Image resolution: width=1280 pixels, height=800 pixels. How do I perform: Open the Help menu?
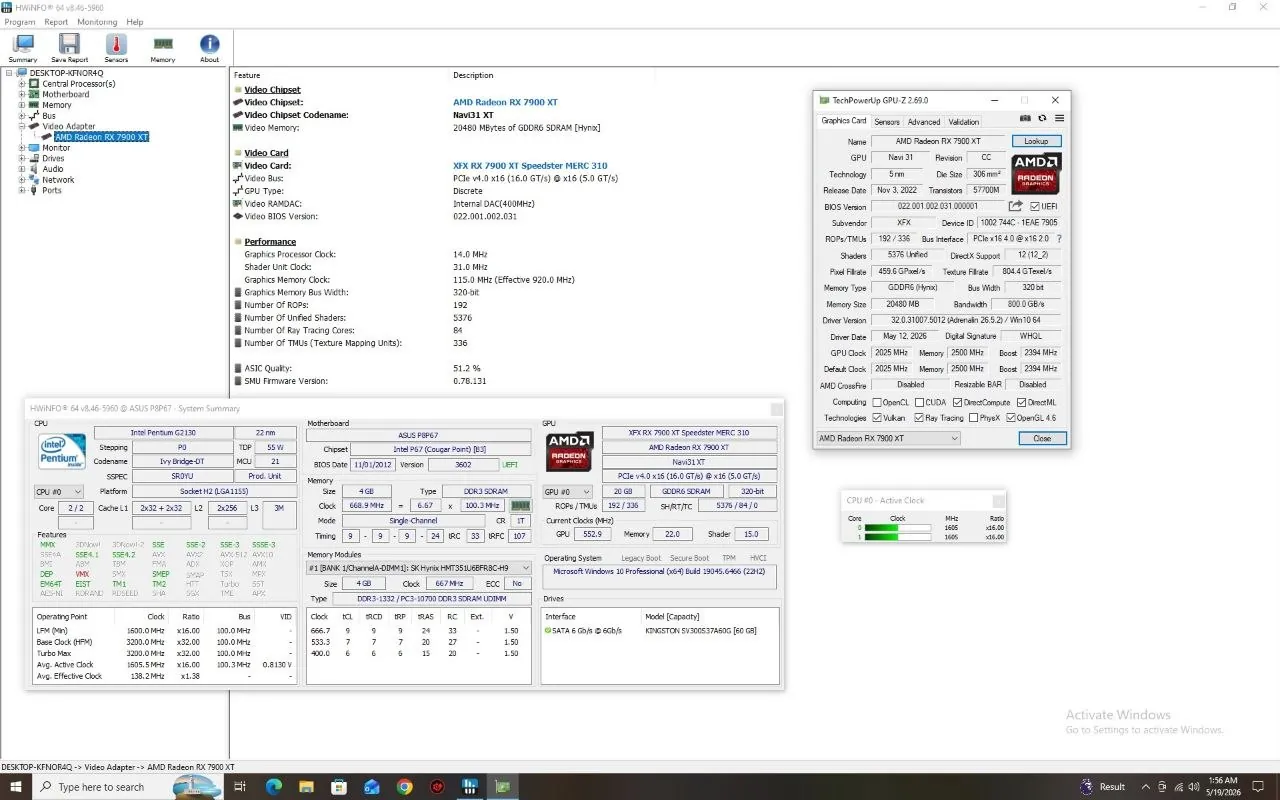click(135, 21)
